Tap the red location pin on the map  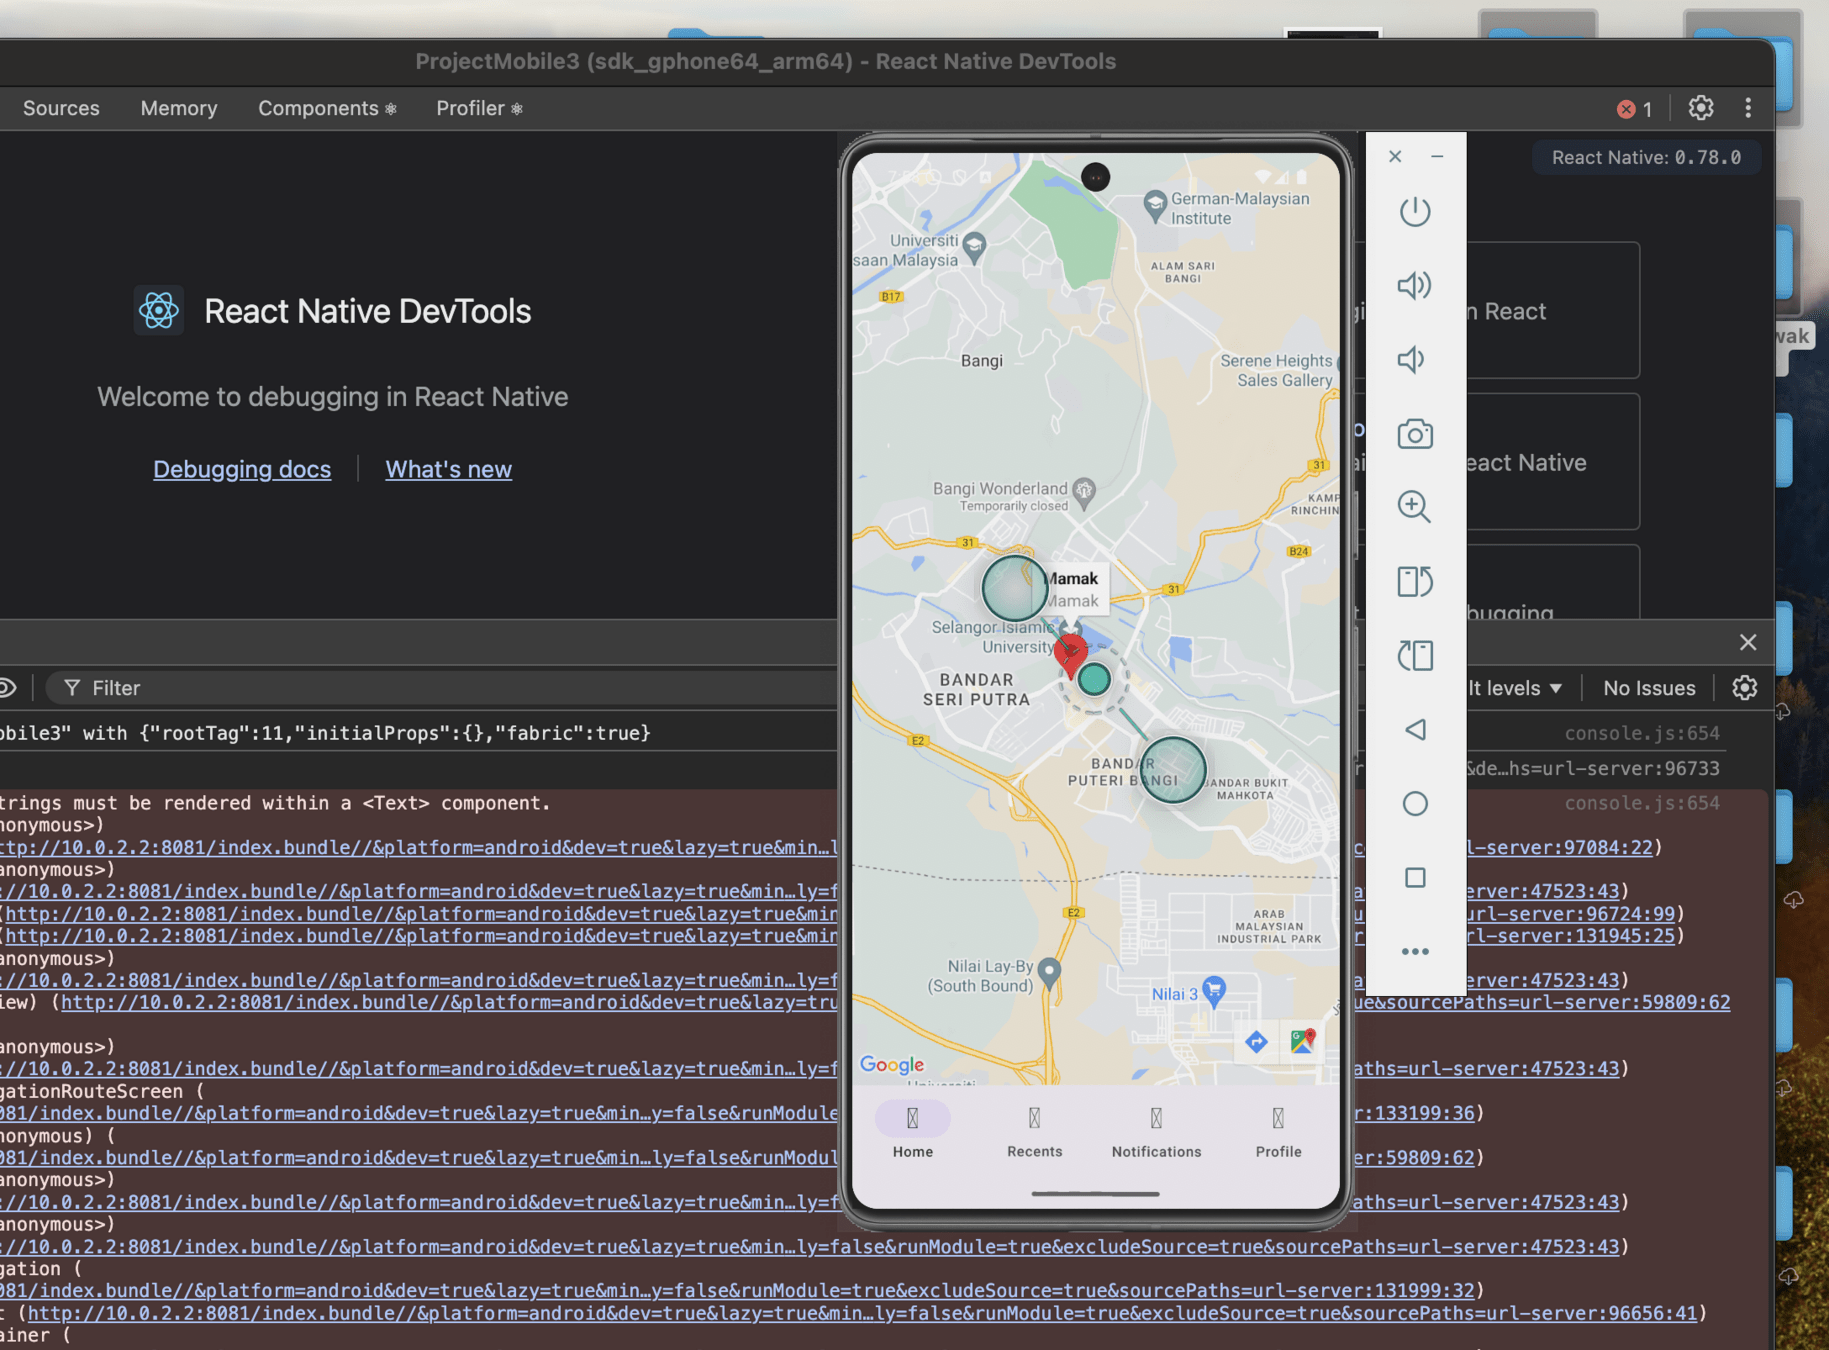pyautogui.click(x=1071, y=655)
